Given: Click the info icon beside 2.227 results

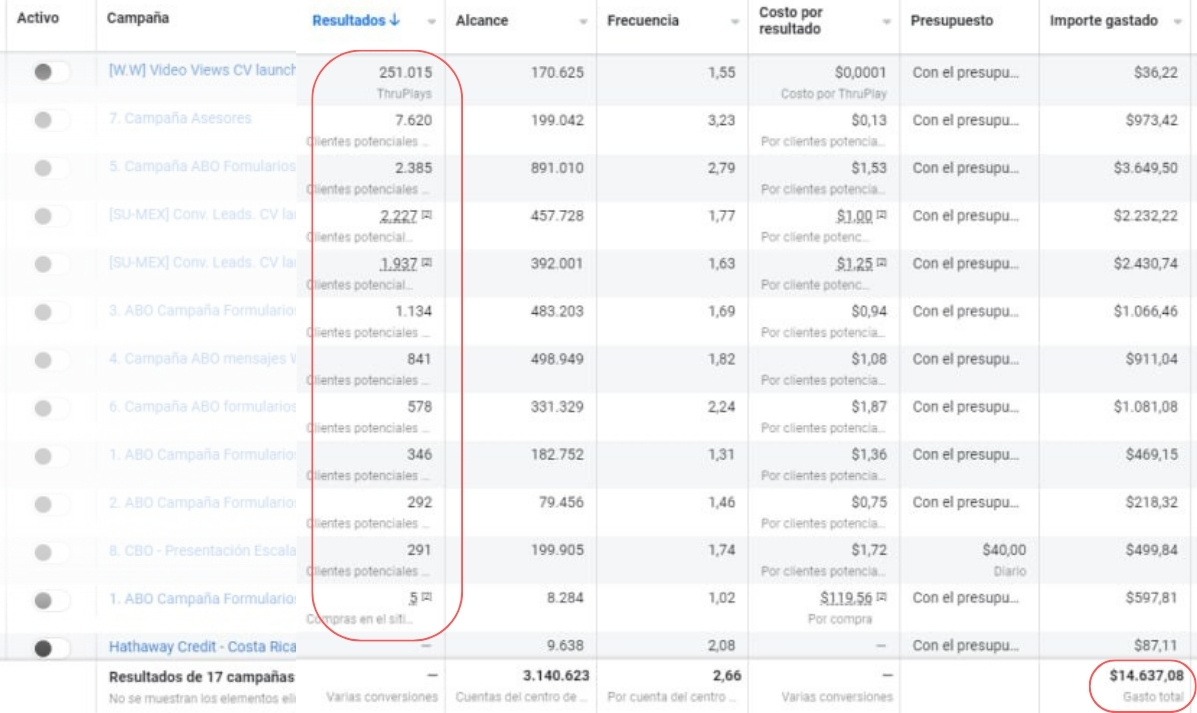Looking at the screenshot, I should click(x=427, y=216).
